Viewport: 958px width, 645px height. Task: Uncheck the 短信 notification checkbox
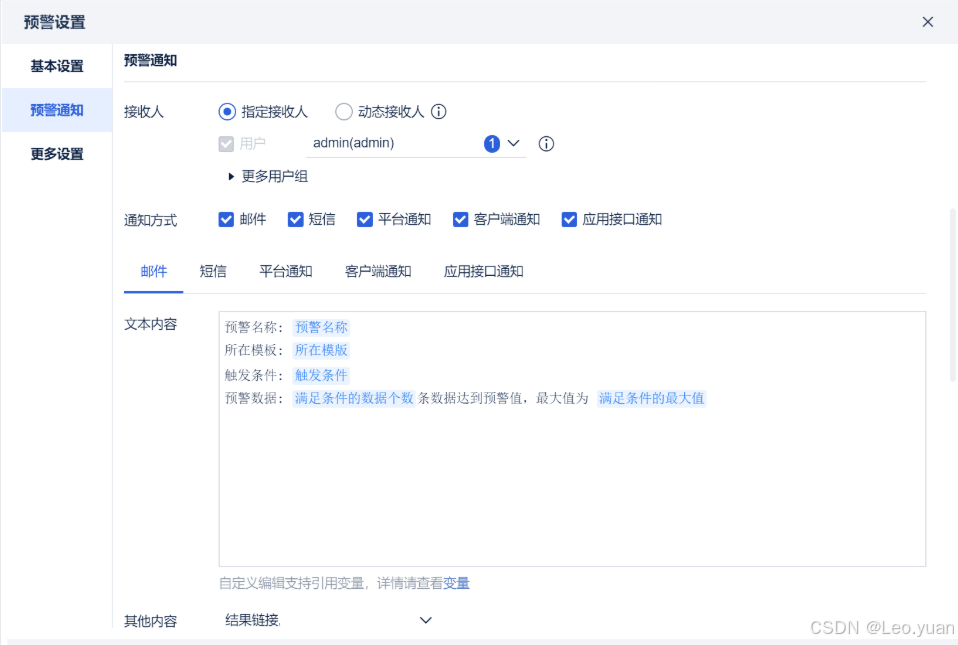296,219
